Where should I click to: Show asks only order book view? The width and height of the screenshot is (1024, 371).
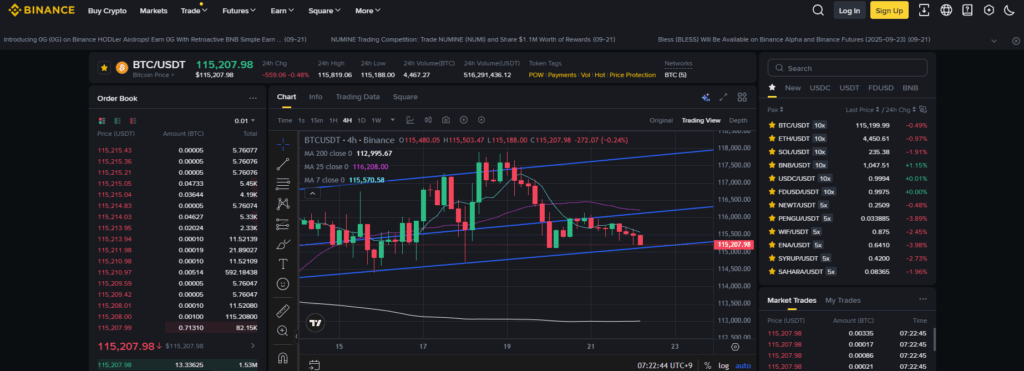click(133, 121)
